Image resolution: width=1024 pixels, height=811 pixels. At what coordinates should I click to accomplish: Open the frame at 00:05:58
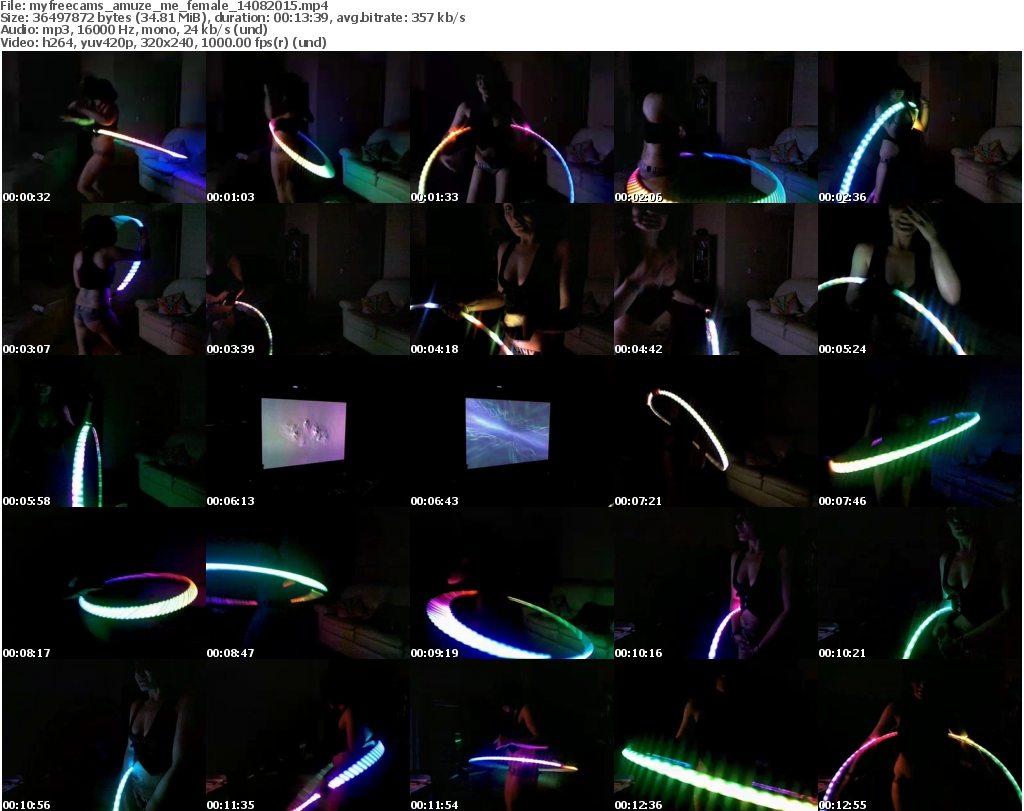(x=104, y=432)
